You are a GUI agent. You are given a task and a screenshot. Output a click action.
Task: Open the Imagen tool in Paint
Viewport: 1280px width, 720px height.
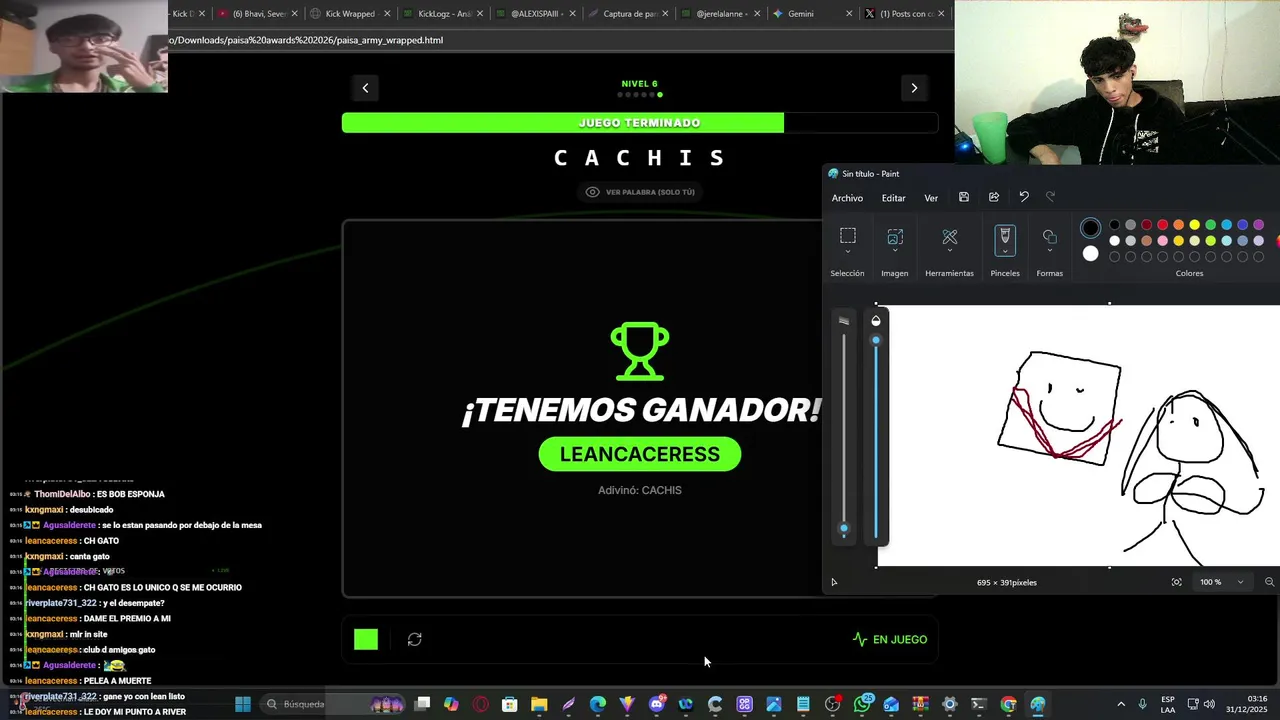[895, 236]
